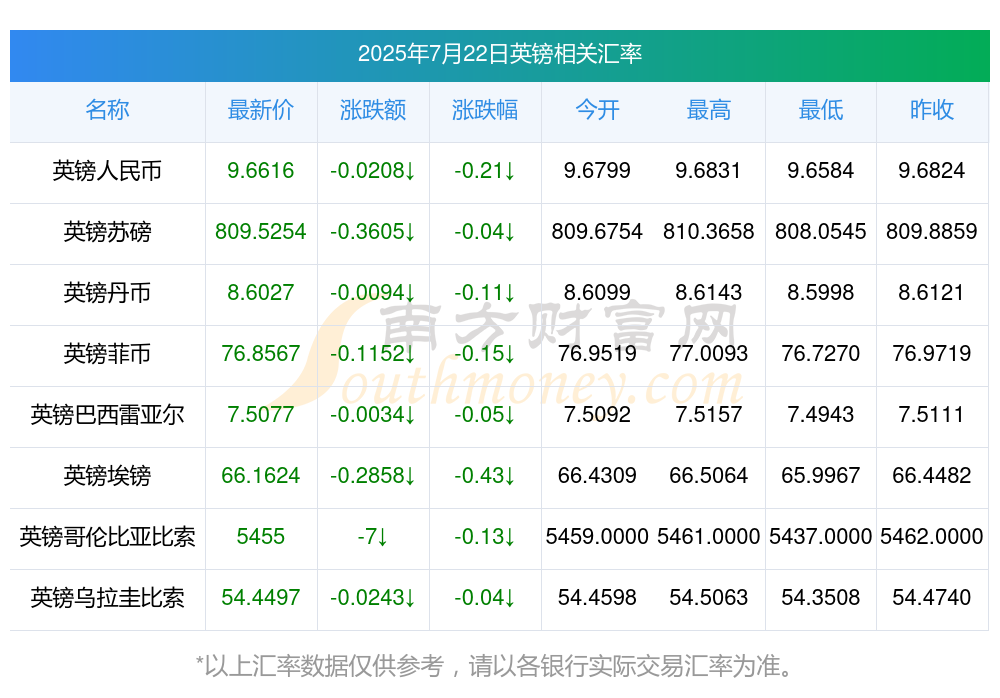Viewport: 1000px width, 698px height.
Task: Select the 英镑哥伦比亚比索 row name
Action: (x=107, y=537)
